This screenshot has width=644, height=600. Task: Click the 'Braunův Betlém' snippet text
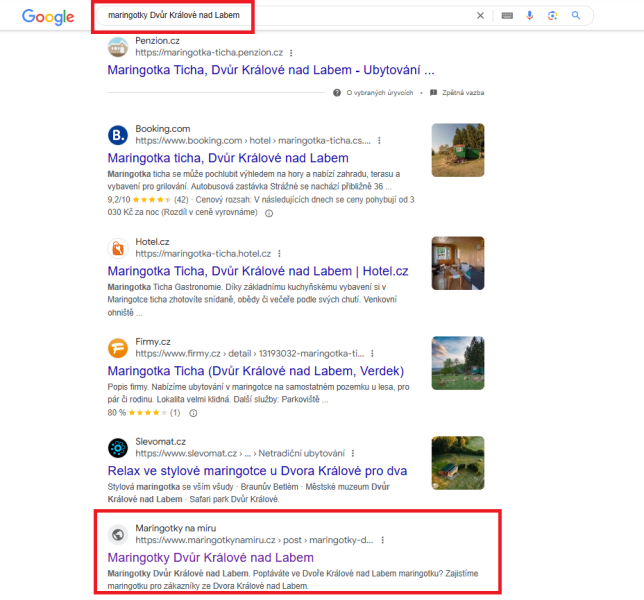point(269,487)
